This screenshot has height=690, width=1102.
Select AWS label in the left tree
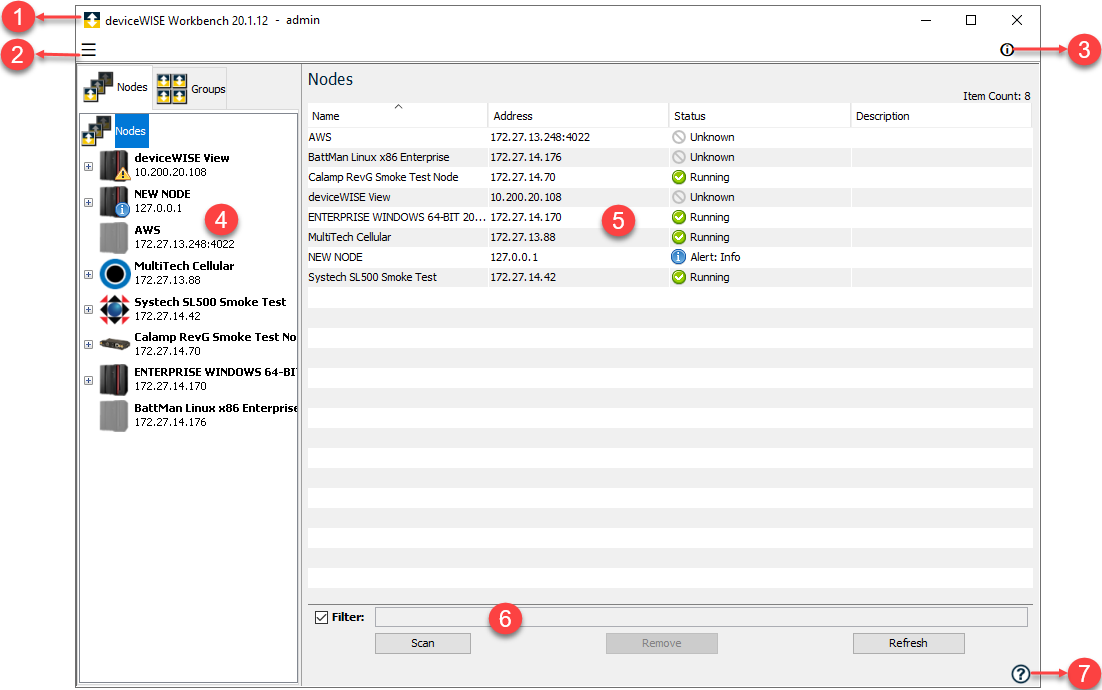pos(148,230)
